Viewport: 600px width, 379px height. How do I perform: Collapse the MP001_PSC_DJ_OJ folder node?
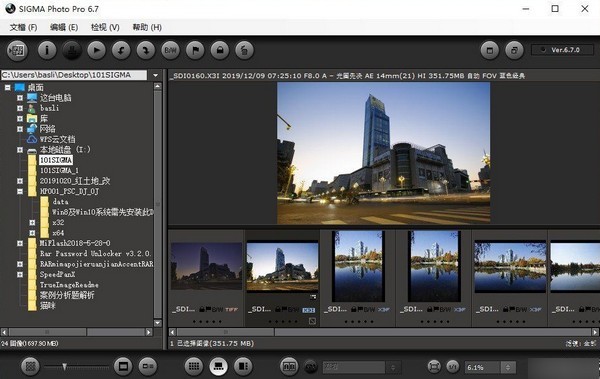[20, 191]
